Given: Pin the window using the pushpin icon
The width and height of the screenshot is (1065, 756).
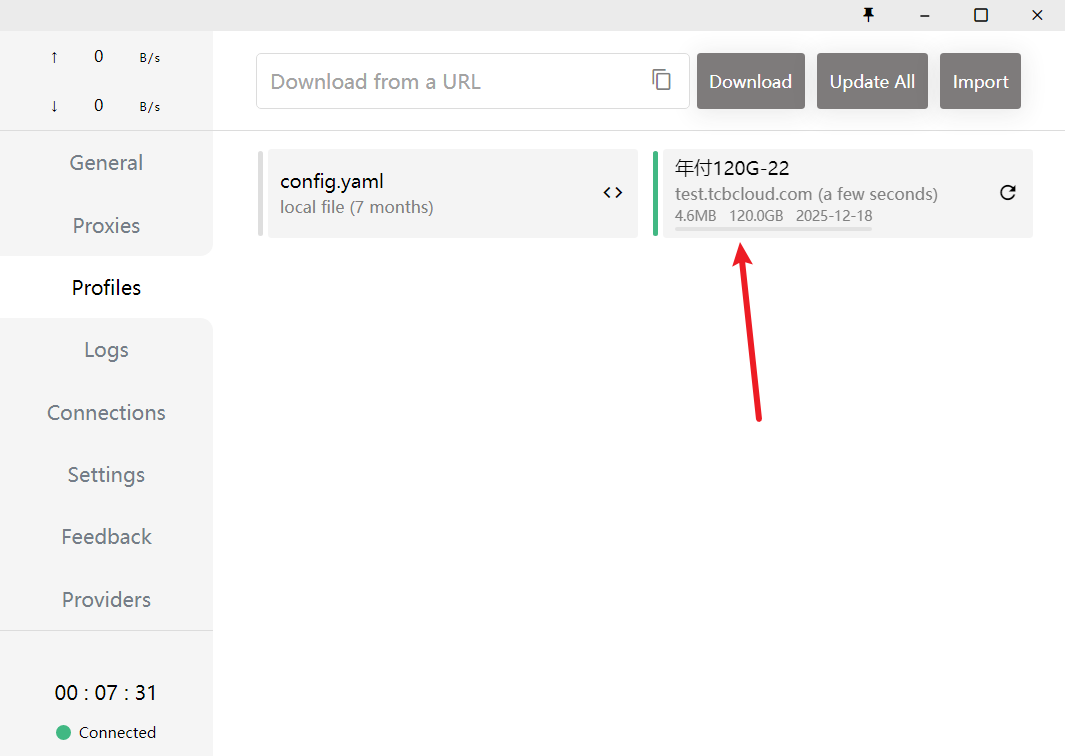Looking at the screenshot, I should (868, 14).
